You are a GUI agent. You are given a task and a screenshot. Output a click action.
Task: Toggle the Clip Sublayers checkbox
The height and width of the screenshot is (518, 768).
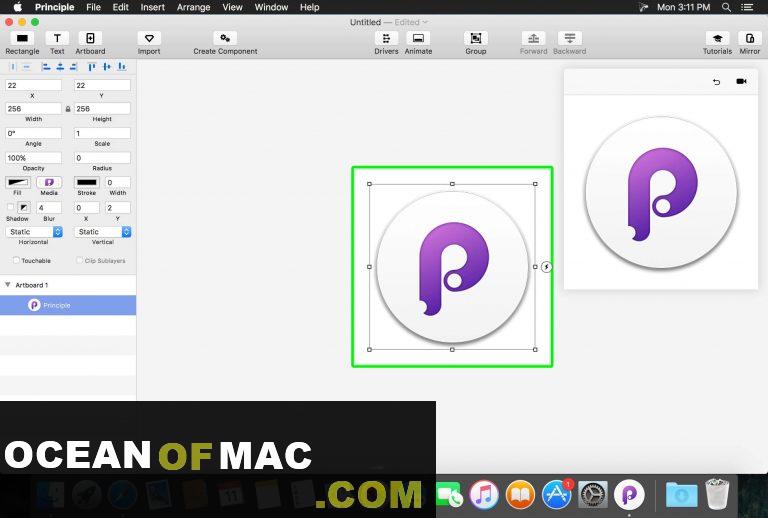coord(79,260)
